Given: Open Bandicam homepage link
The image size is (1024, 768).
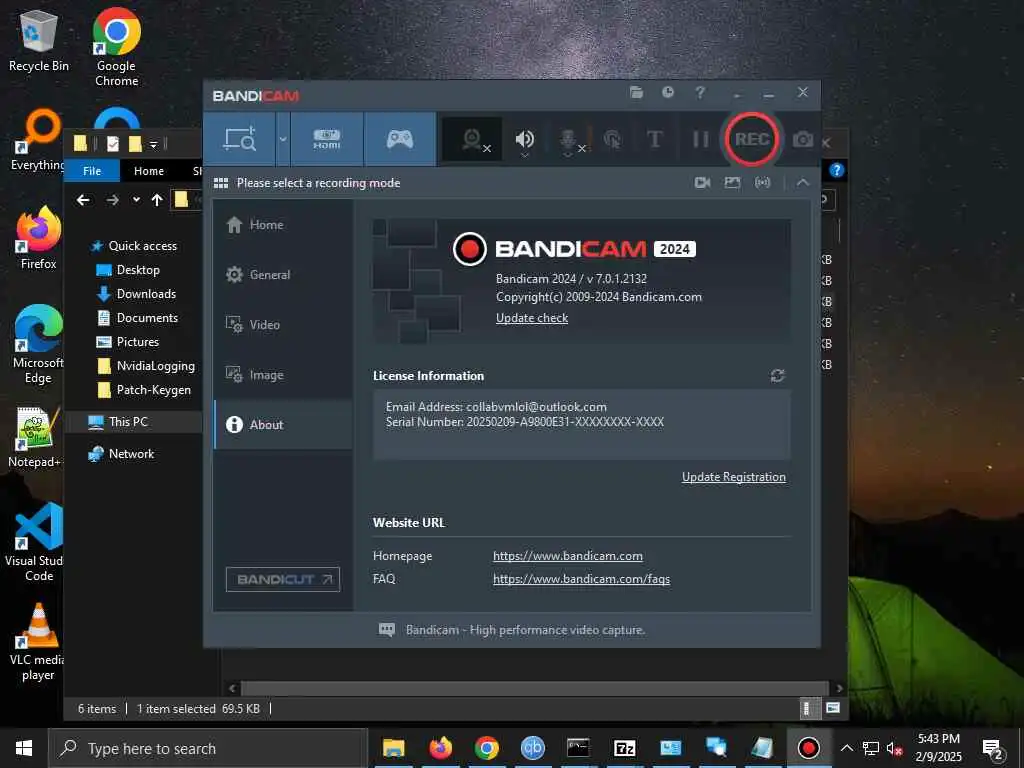Looking at the screenshot, I should click(568, 556).
